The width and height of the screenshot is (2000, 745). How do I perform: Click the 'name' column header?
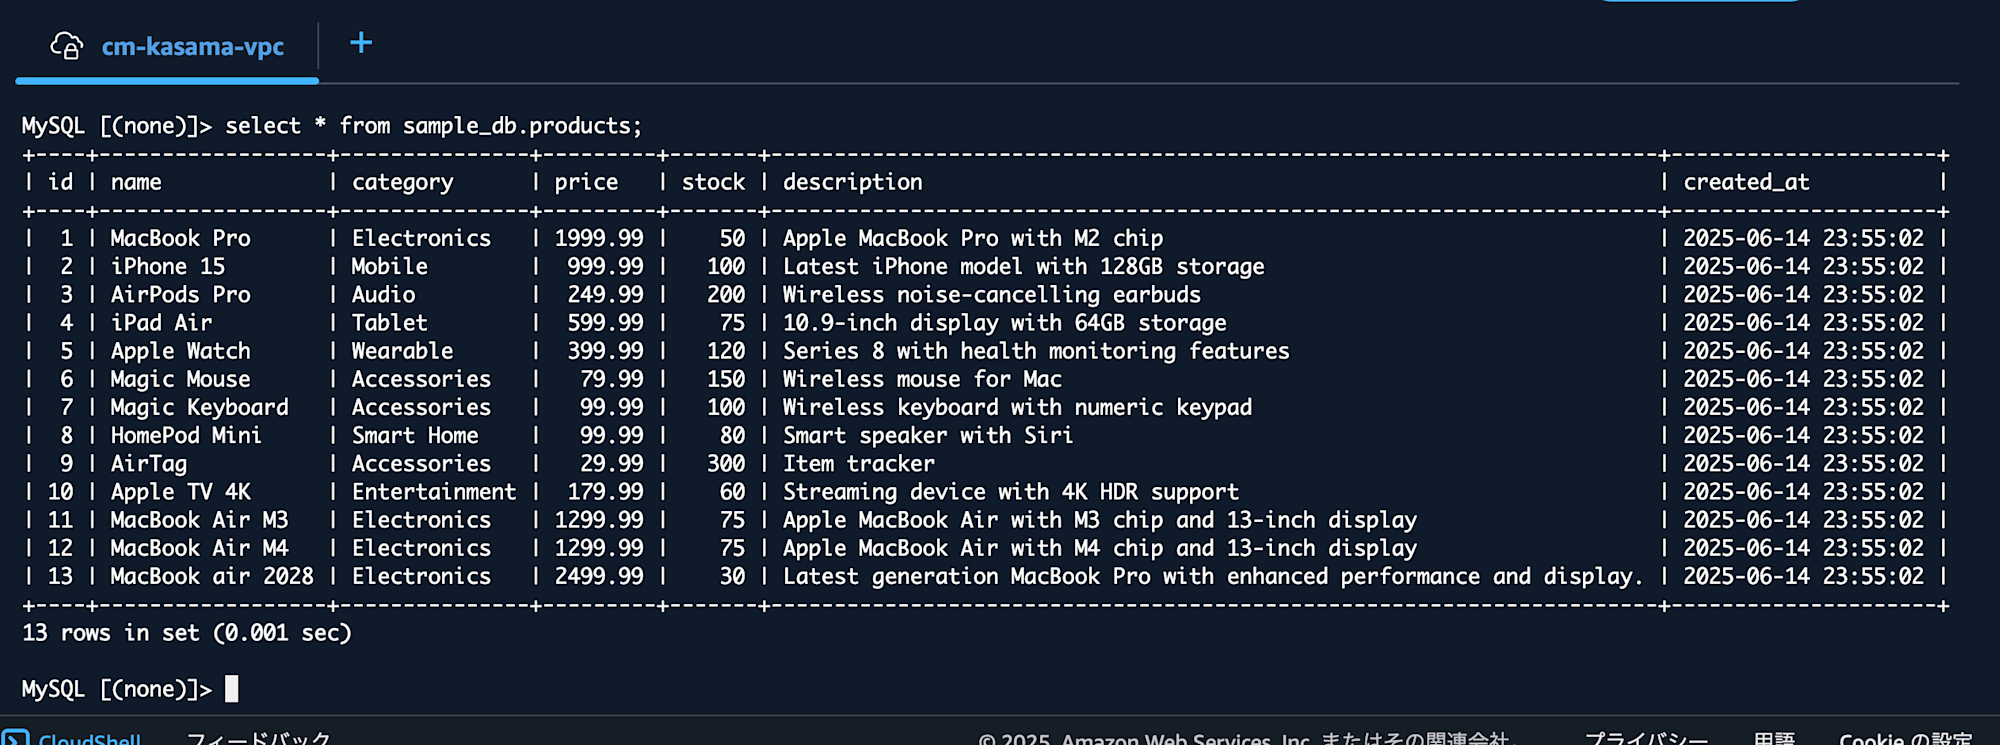(x=136, y=182)
